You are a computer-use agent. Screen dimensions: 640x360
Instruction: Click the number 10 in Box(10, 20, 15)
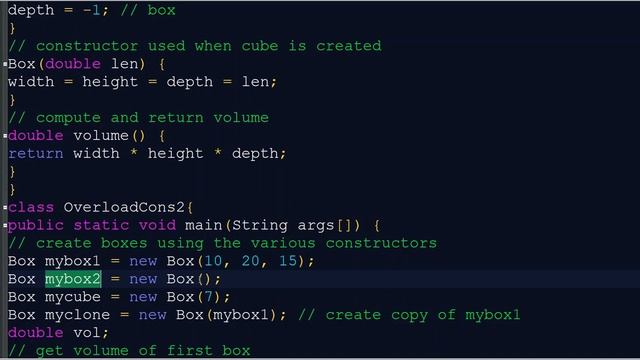[x=213, y=261]
